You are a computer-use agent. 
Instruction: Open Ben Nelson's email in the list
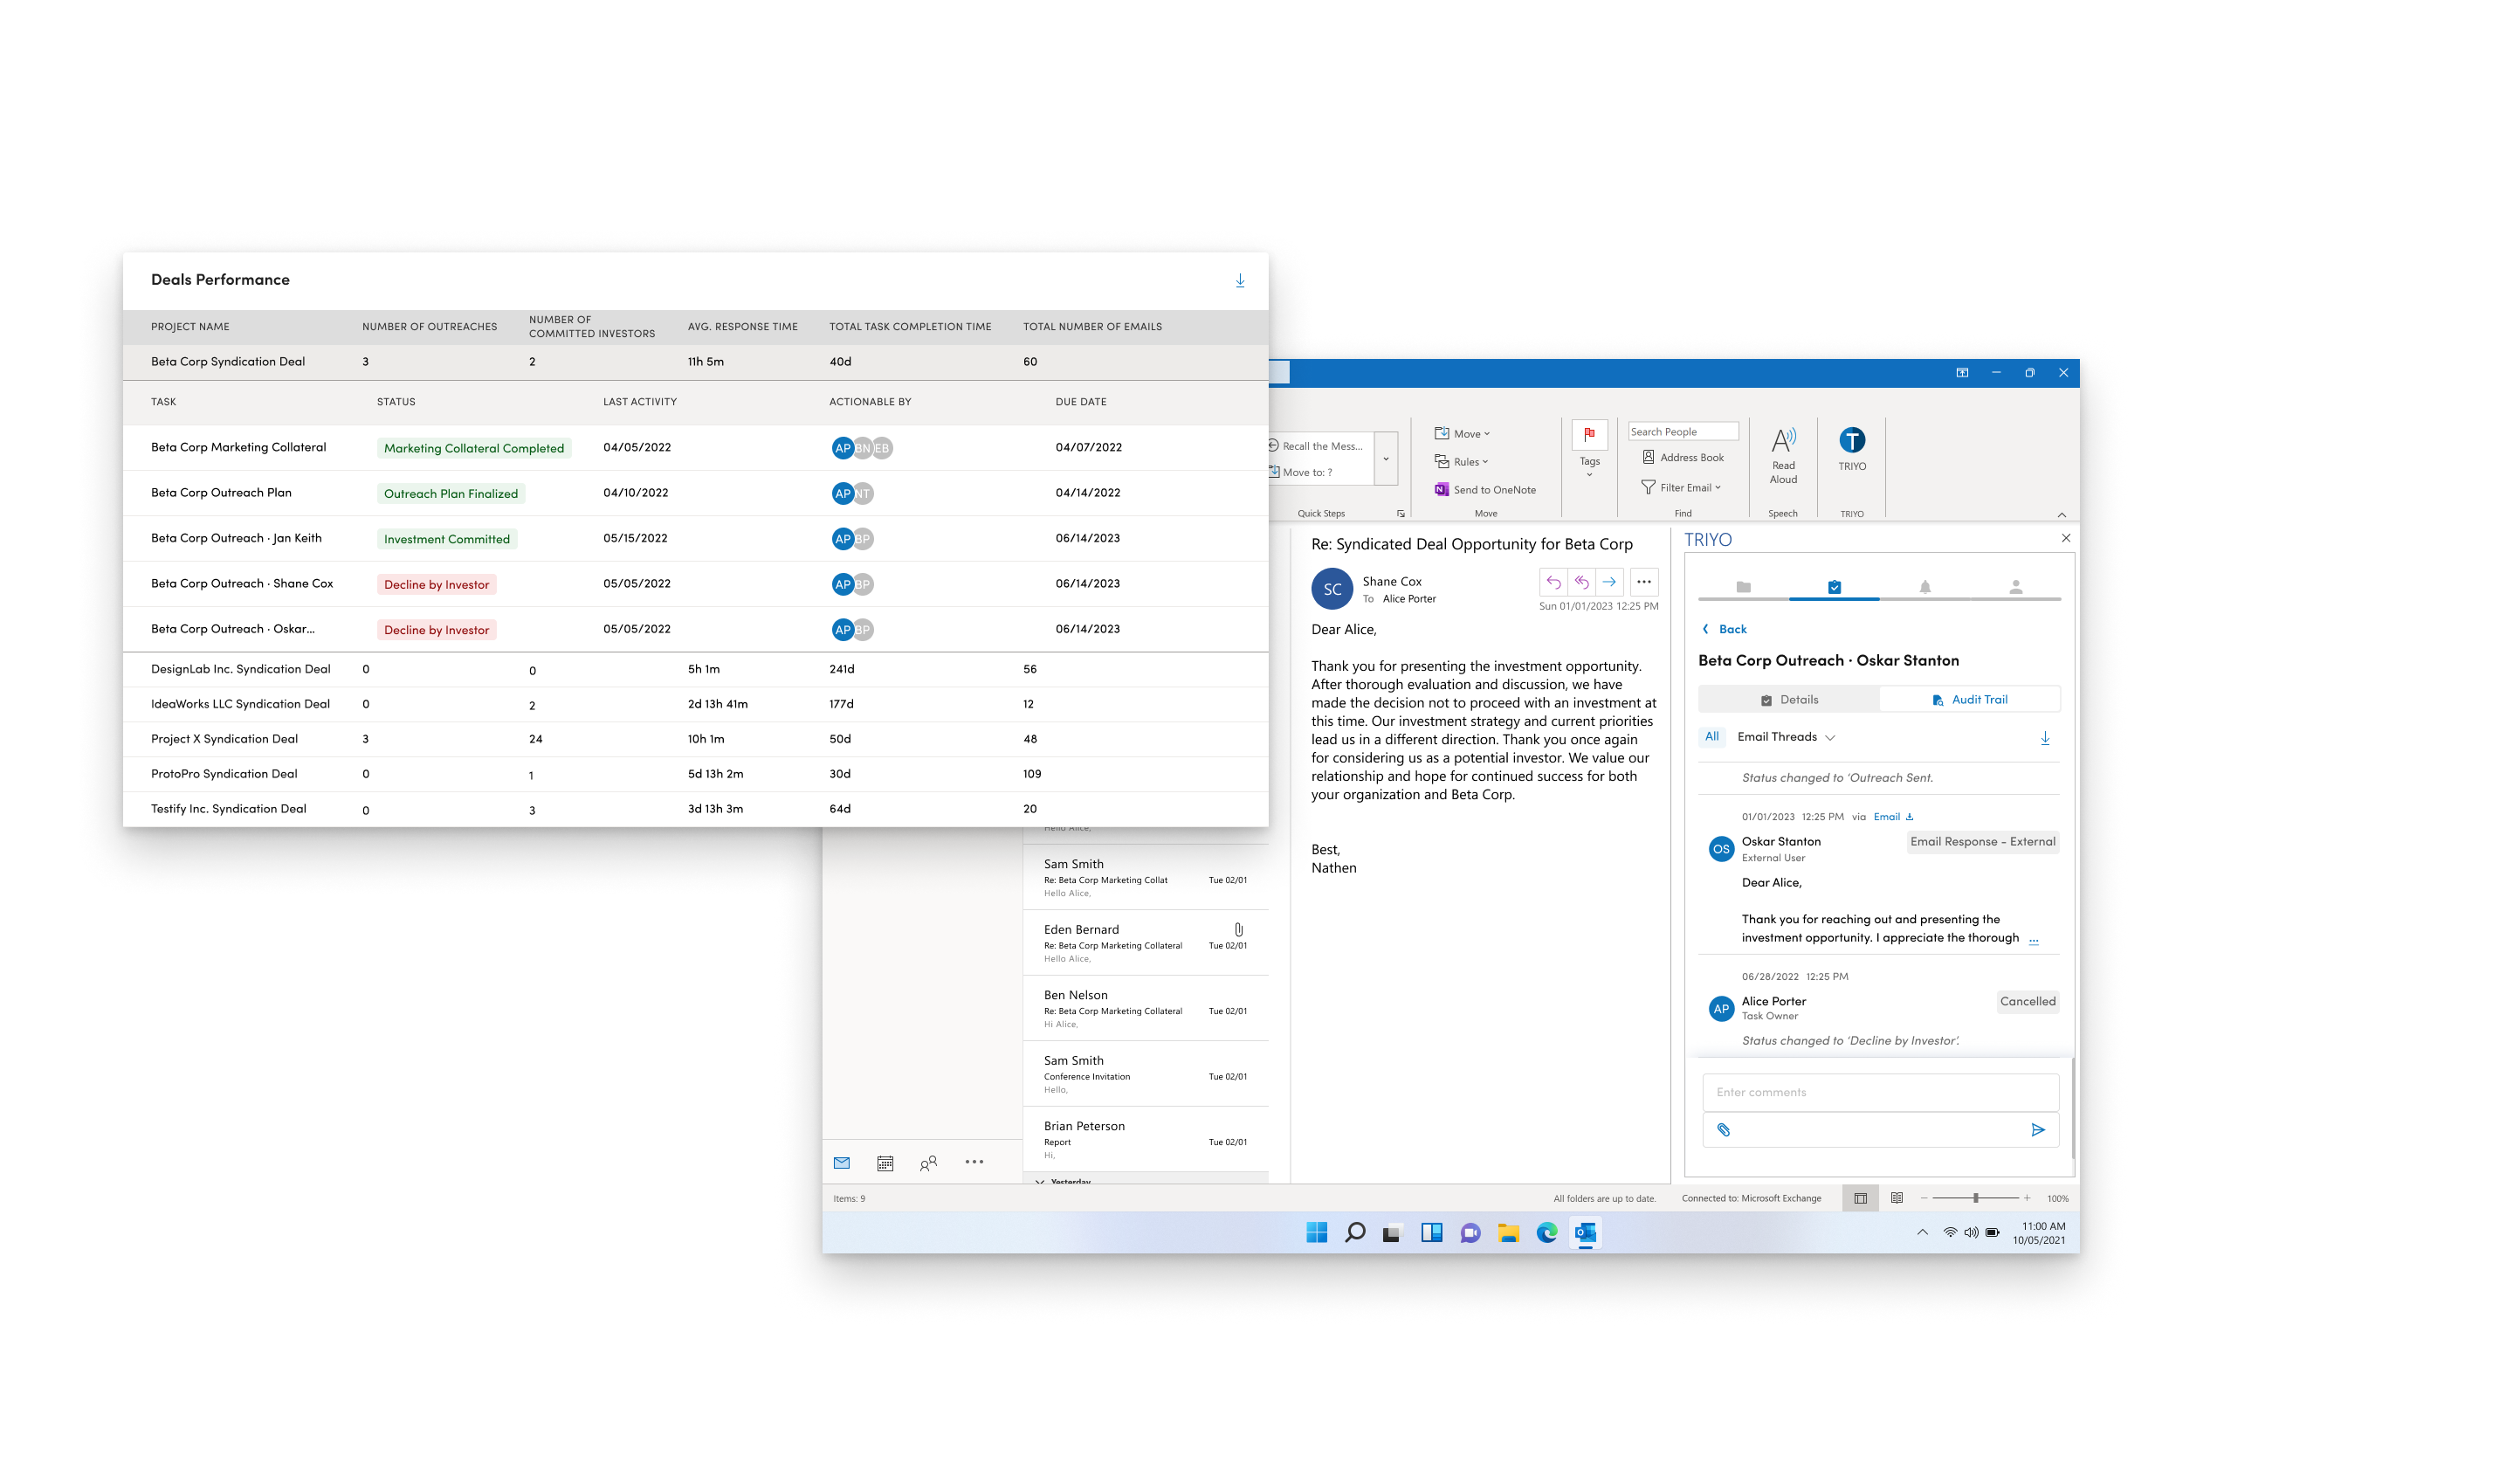(x=1146, y=1009)
